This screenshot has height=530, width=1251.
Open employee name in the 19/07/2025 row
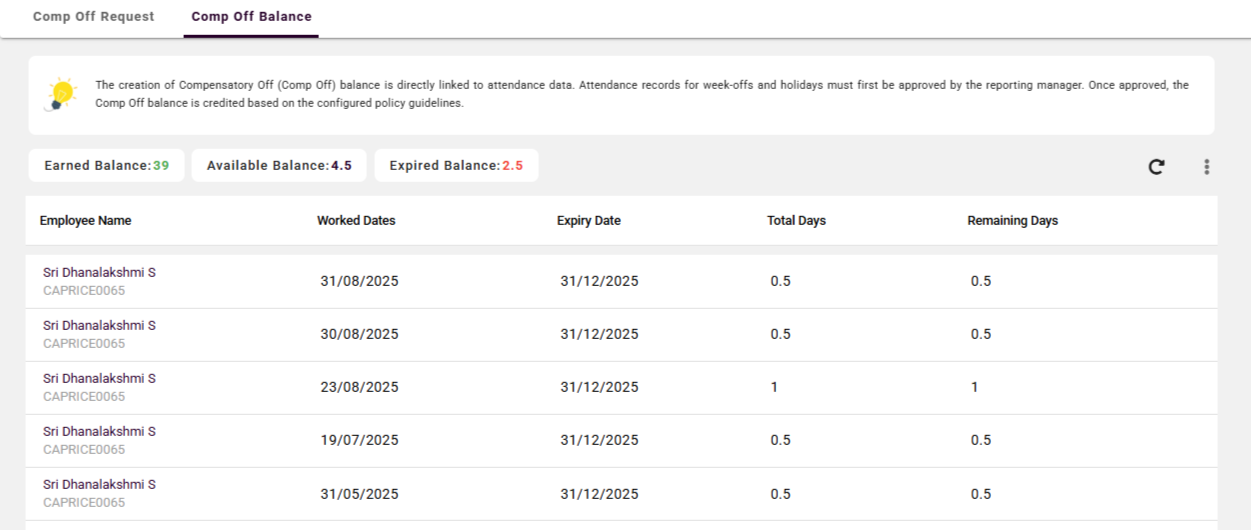coord(99,432)
